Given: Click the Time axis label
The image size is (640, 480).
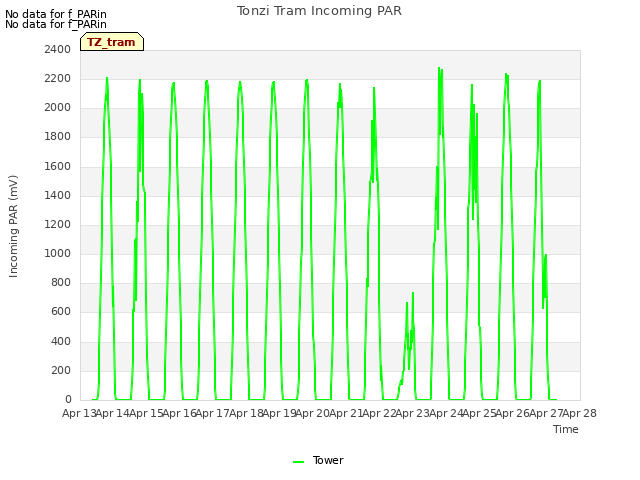Looking at the screenshot, I should click(566, 429).
